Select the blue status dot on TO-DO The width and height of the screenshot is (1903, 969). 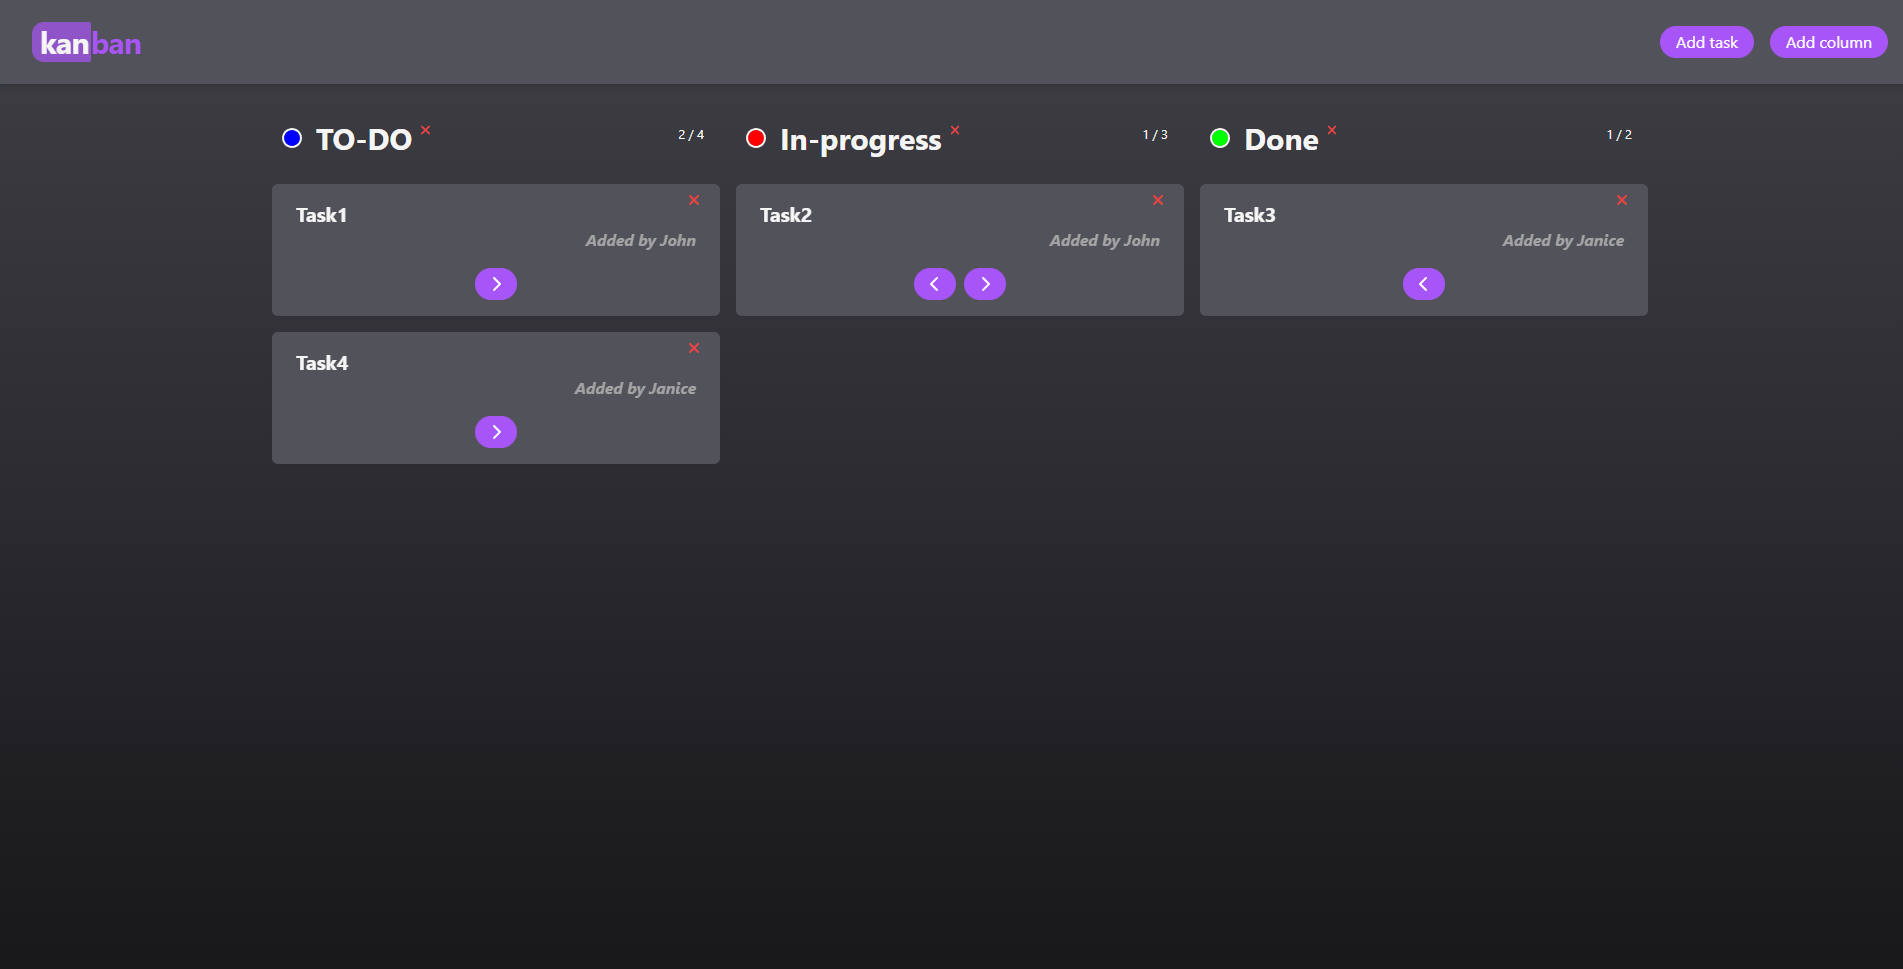point(291,137)
